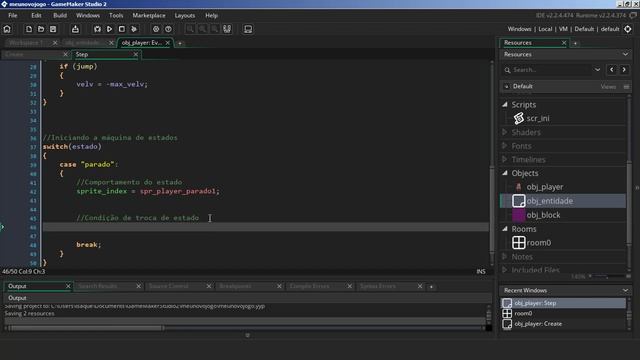Open the Recent Windows dropdown chevron
Image resolution: width=640 pixels, height=360 pixels.
[x=625, y=290]
